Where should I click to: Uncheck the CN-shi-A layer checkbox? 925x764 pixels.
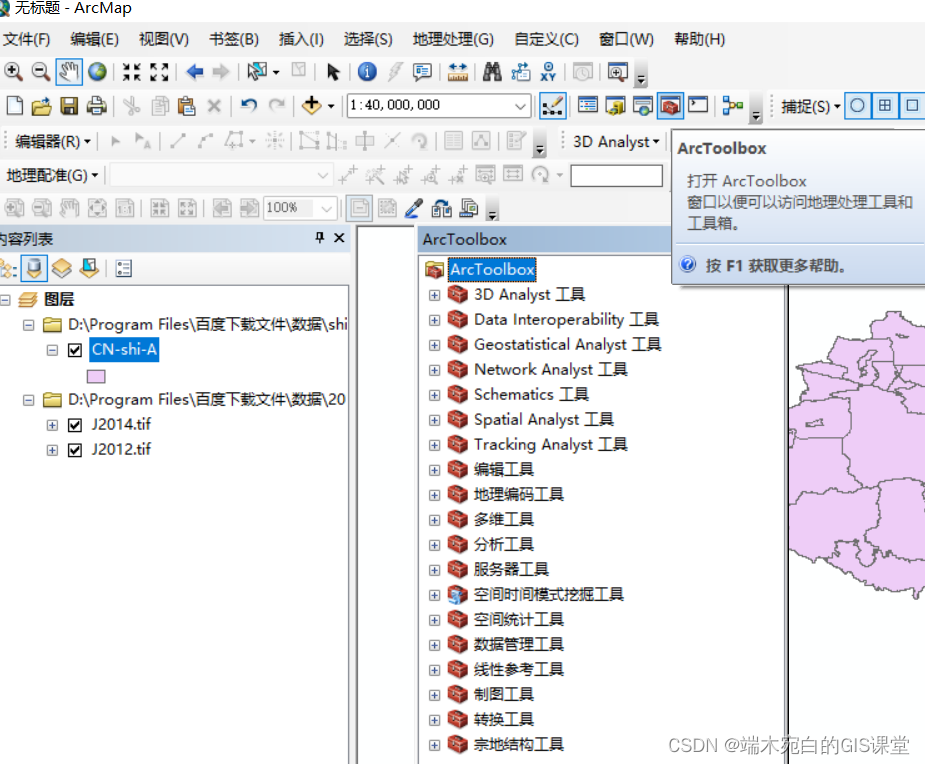[75, 350]
